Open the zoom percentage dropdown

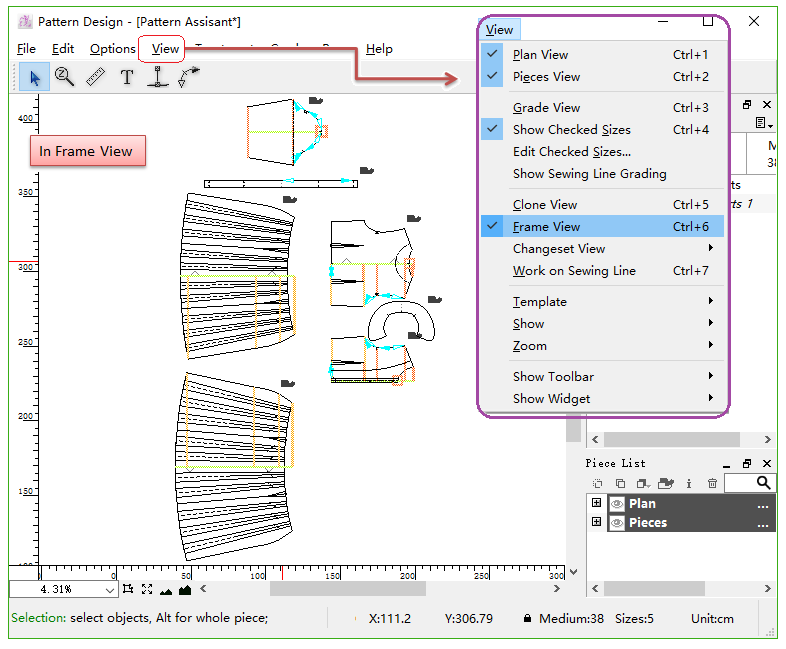pos(109,590)
